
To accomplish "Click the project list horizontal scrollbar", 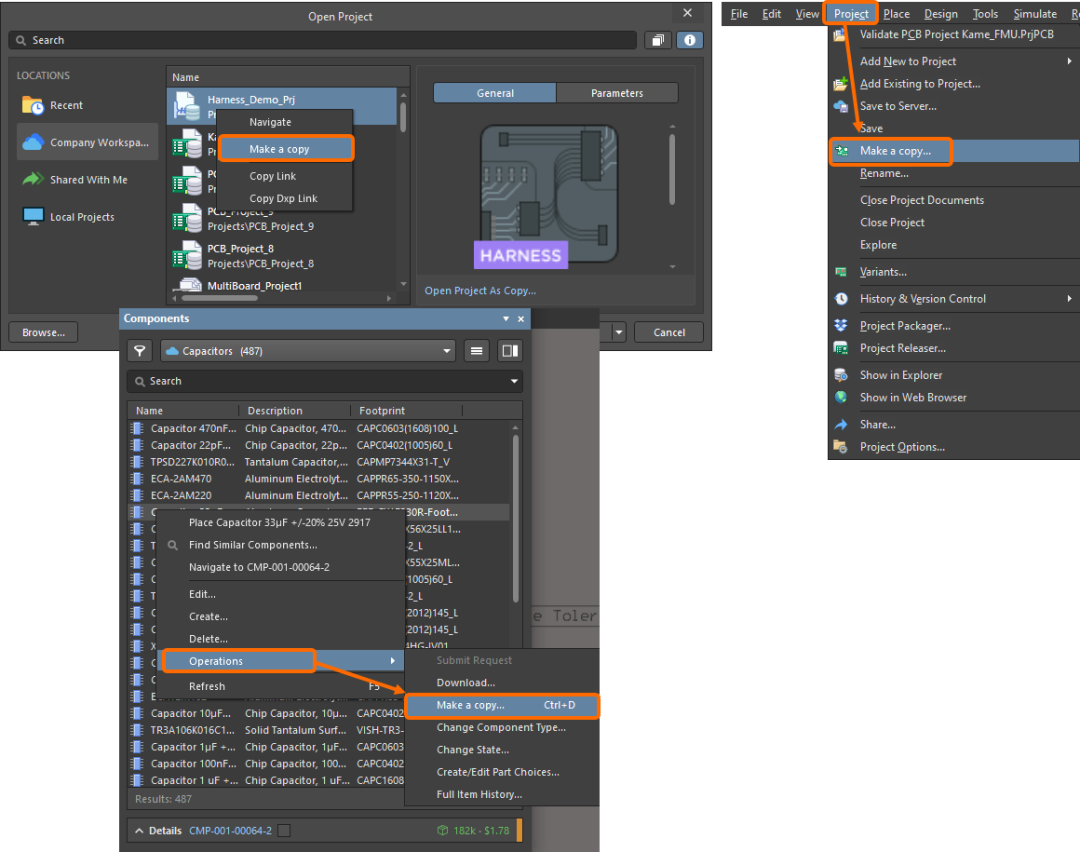I will pyautogui.click(x=220, y=298).
